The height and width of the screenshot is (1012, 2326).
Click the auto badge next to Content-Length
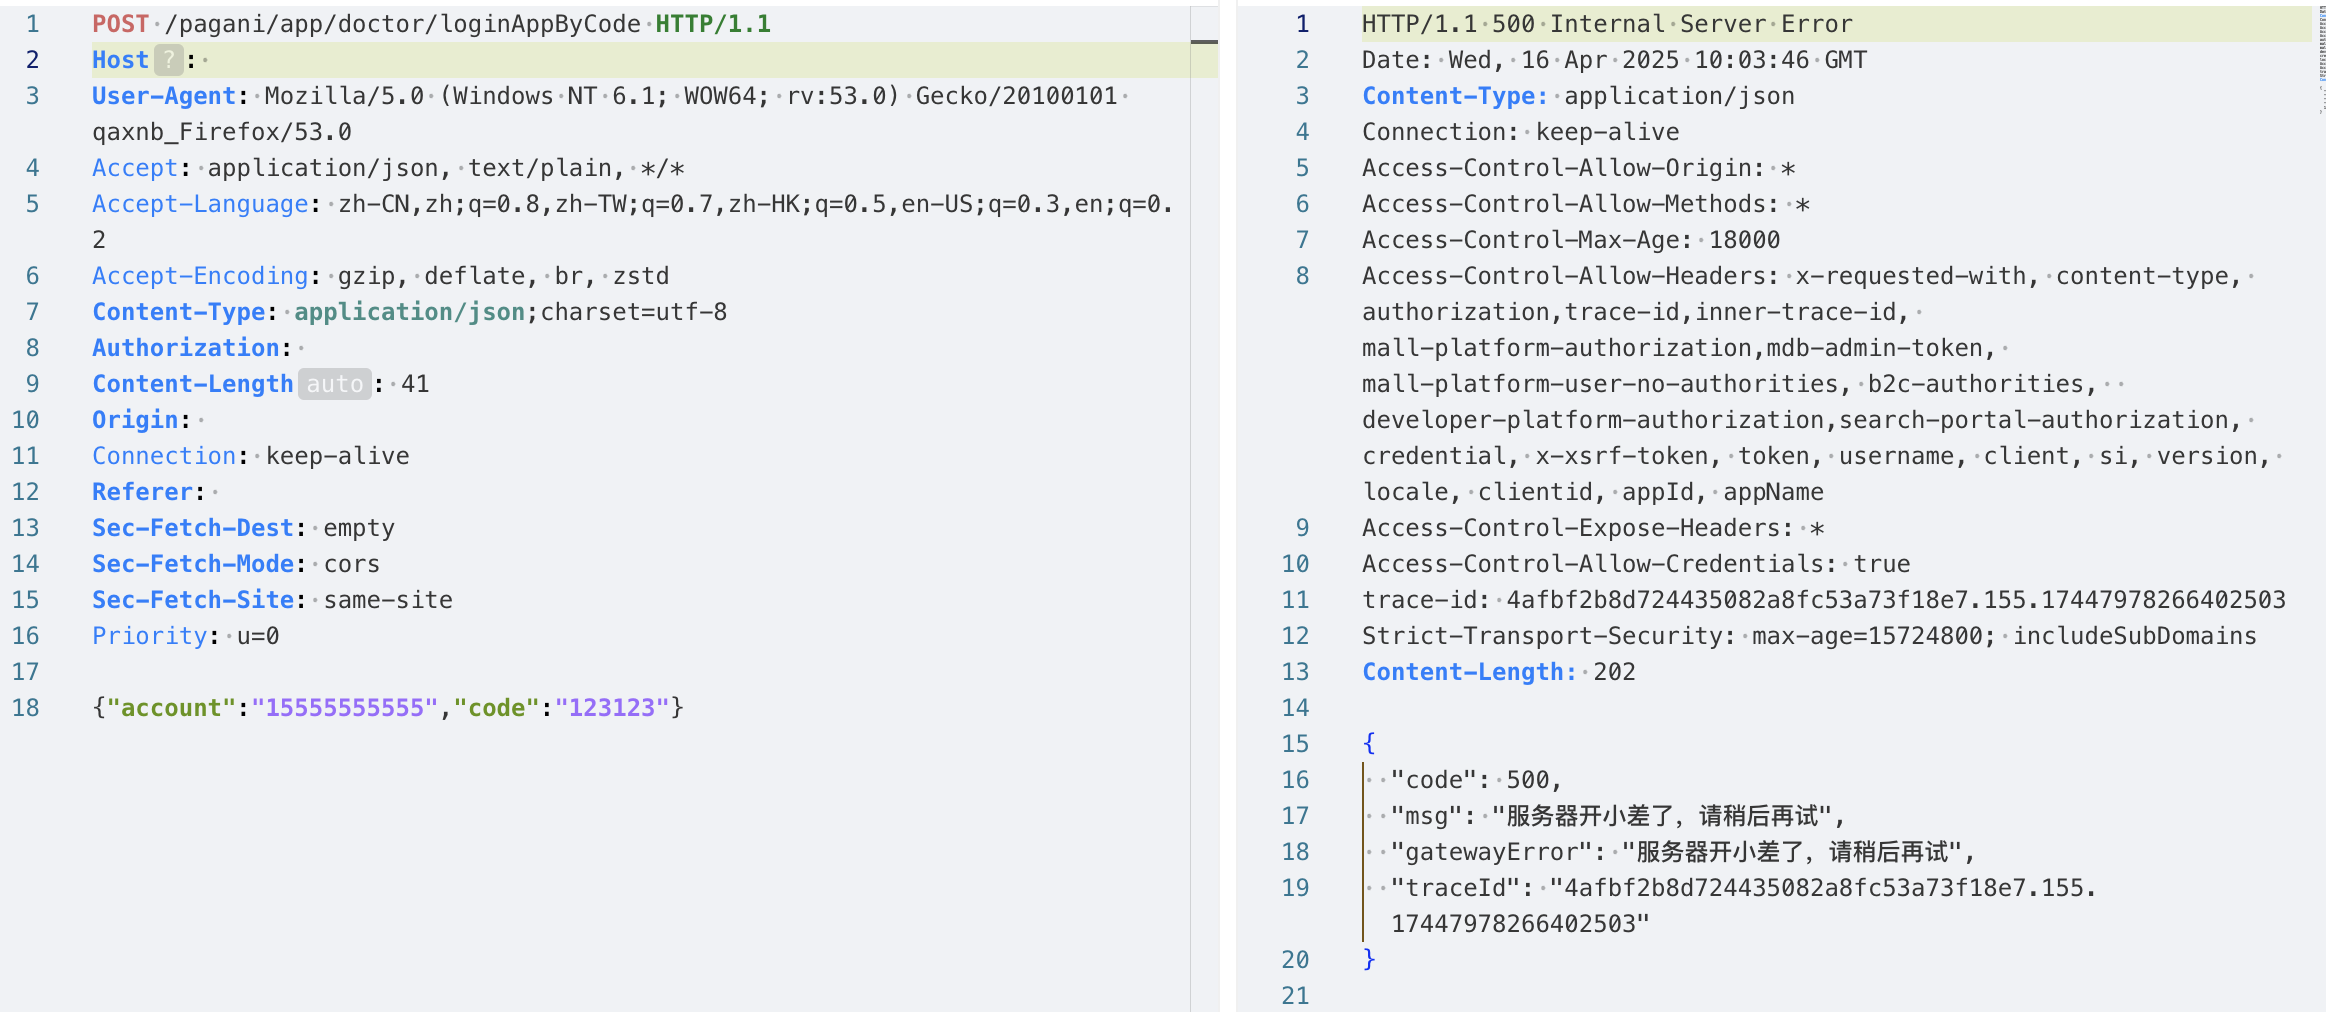click(x=334, y=384)
